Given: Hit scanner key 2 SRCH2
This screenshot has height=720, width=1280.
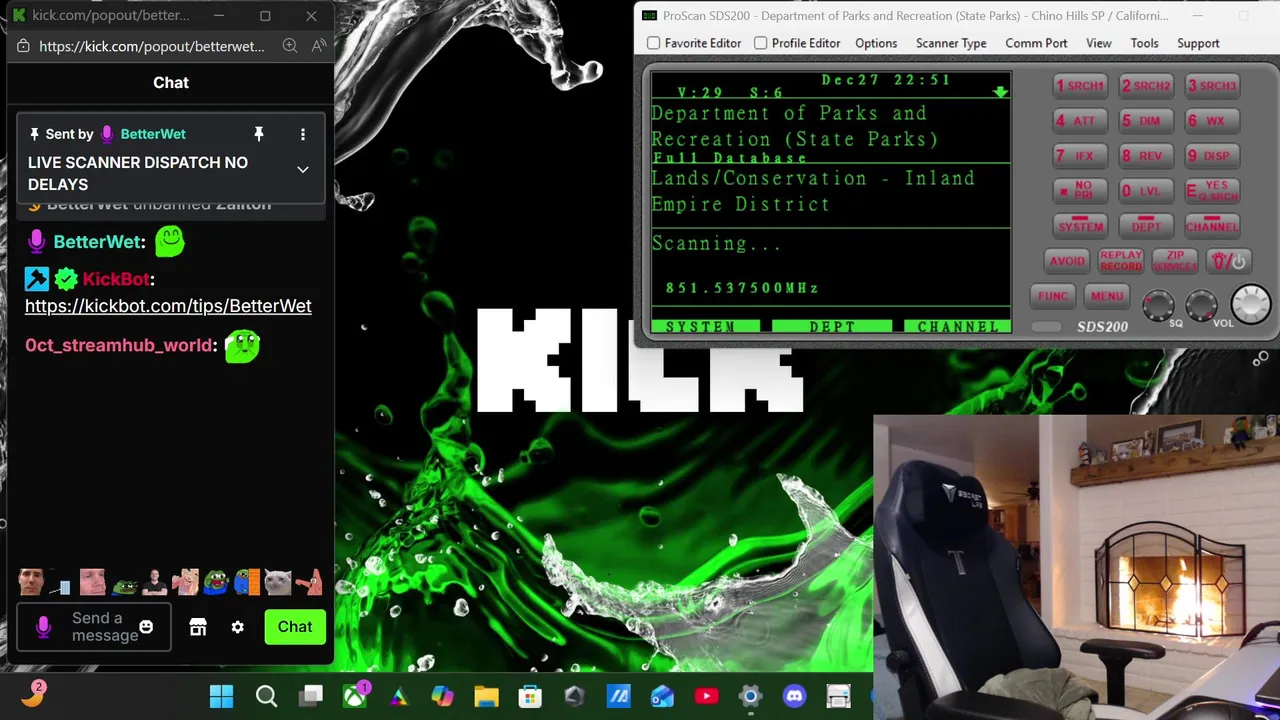Looking at the screenshot, I should coord(1146,86).
